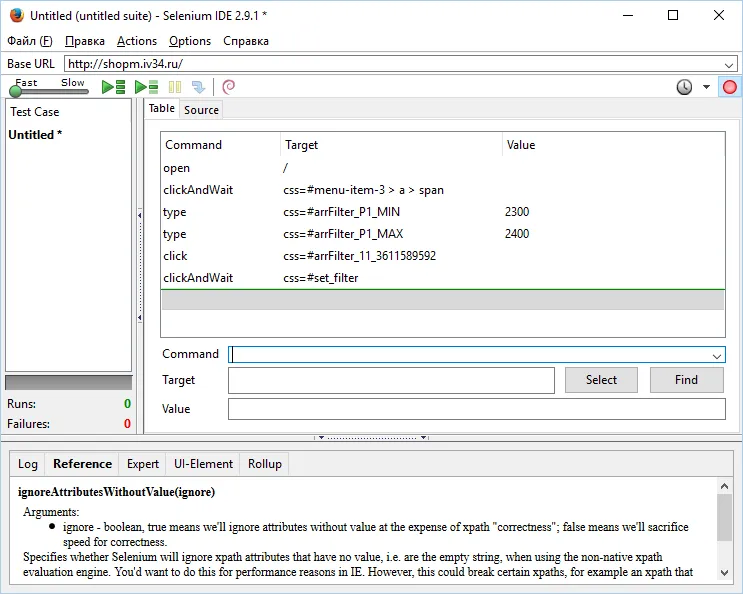Viewport: 743px width, 594px height.
Task: Focus the Value input field
Action: 477,409
